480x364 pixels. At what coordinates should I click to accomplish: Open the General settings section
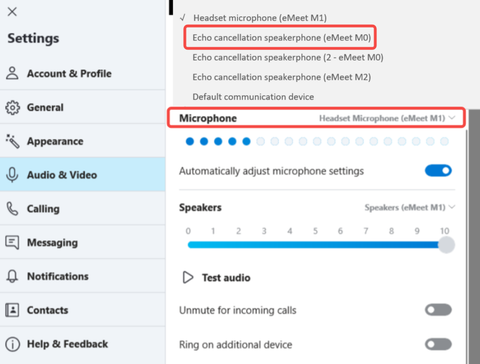(x=83, y=107)
